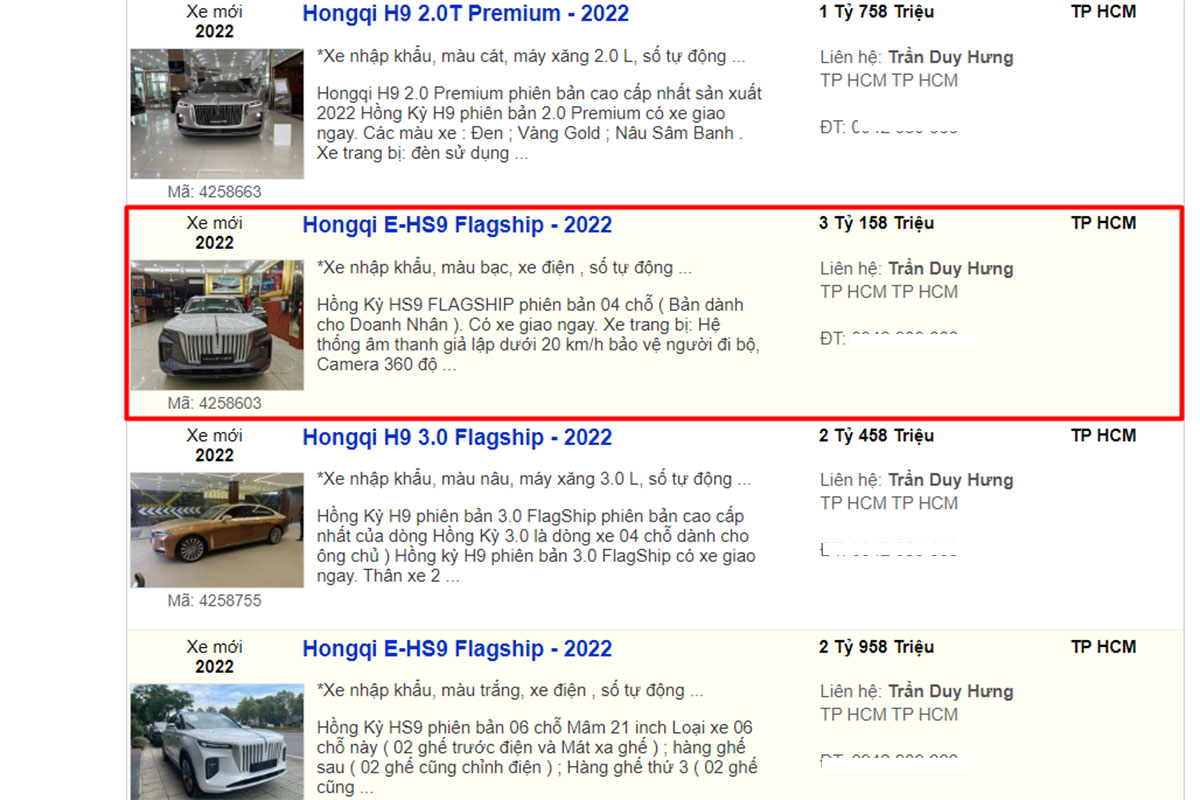This screenshot has width=1200, height=800.
Task: Select the 2 Tỷ 458 Triệu price
Action: [x=876, y=435]
